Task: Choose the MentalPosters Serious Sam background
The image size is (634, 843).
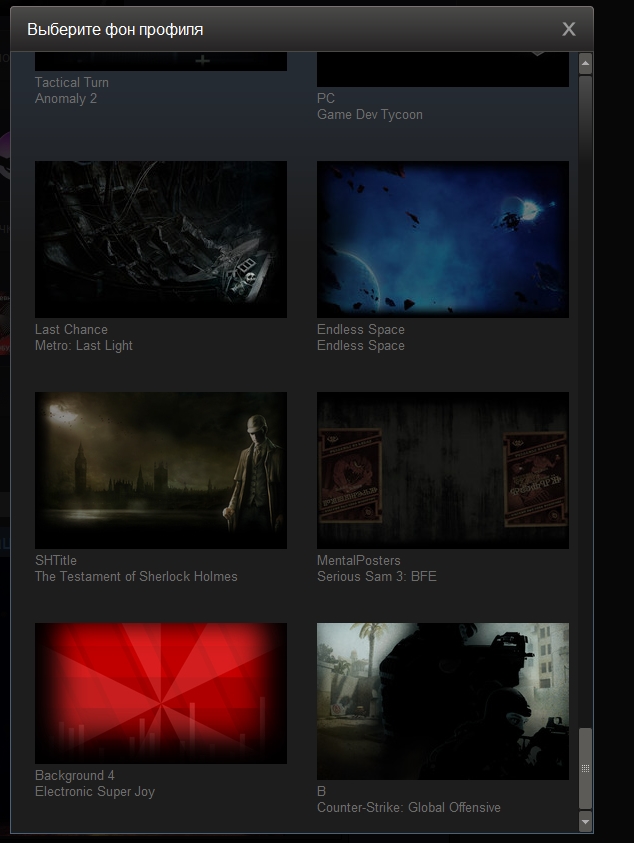Action: coord(443,470)
